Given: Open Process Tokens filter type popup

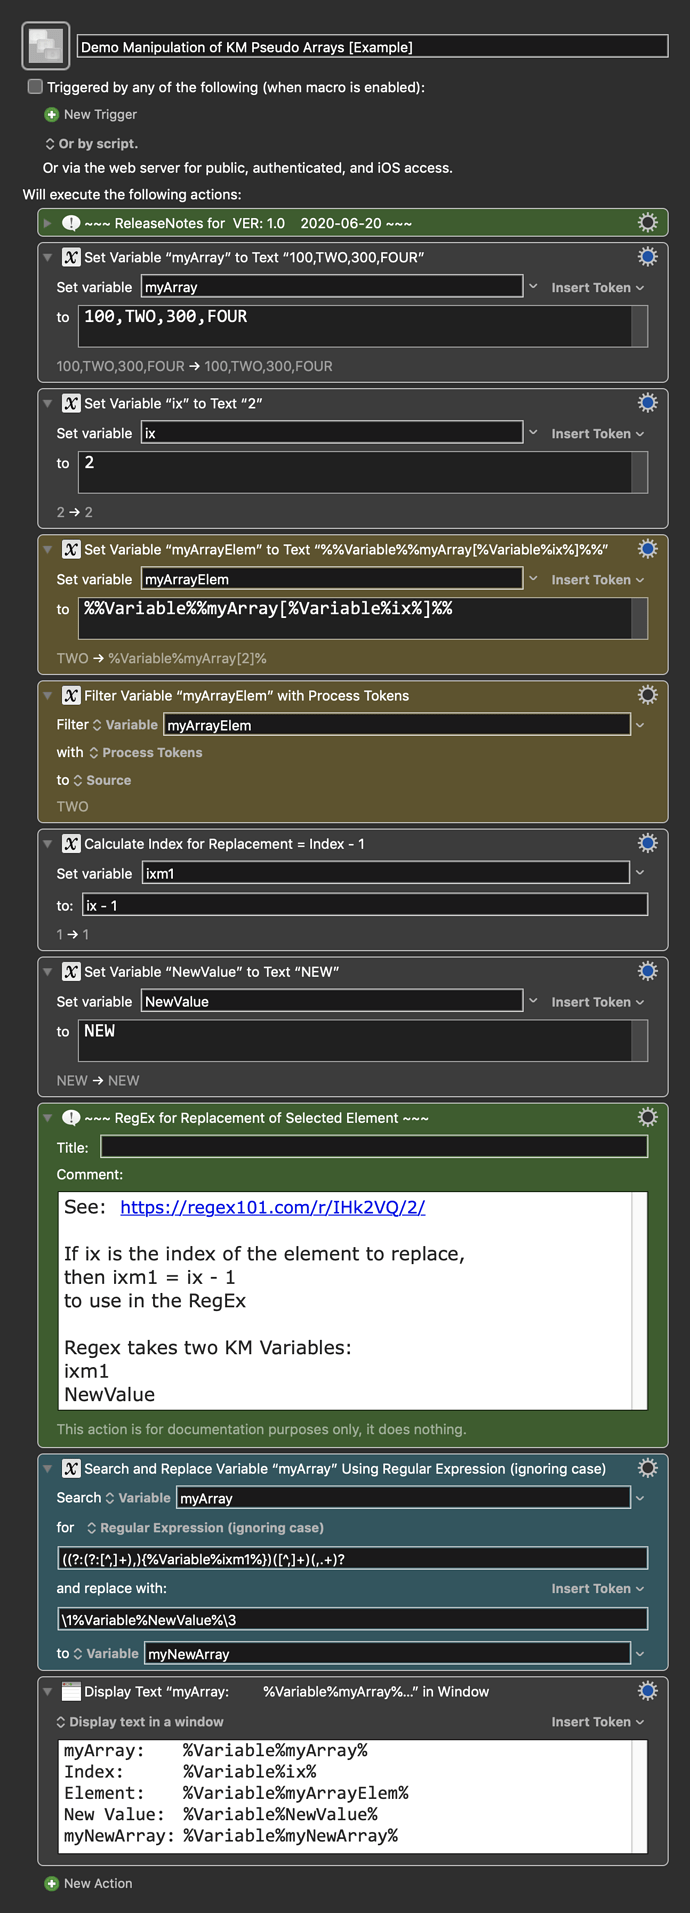Looking at the screenshot, I should (146, 753).
